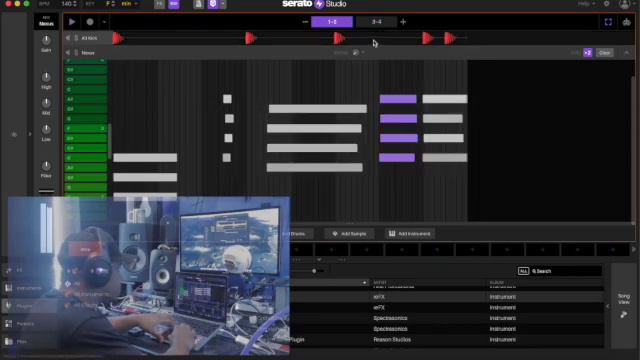Click the third red kick hit marker
640x360 pixels.
point(339,38)
